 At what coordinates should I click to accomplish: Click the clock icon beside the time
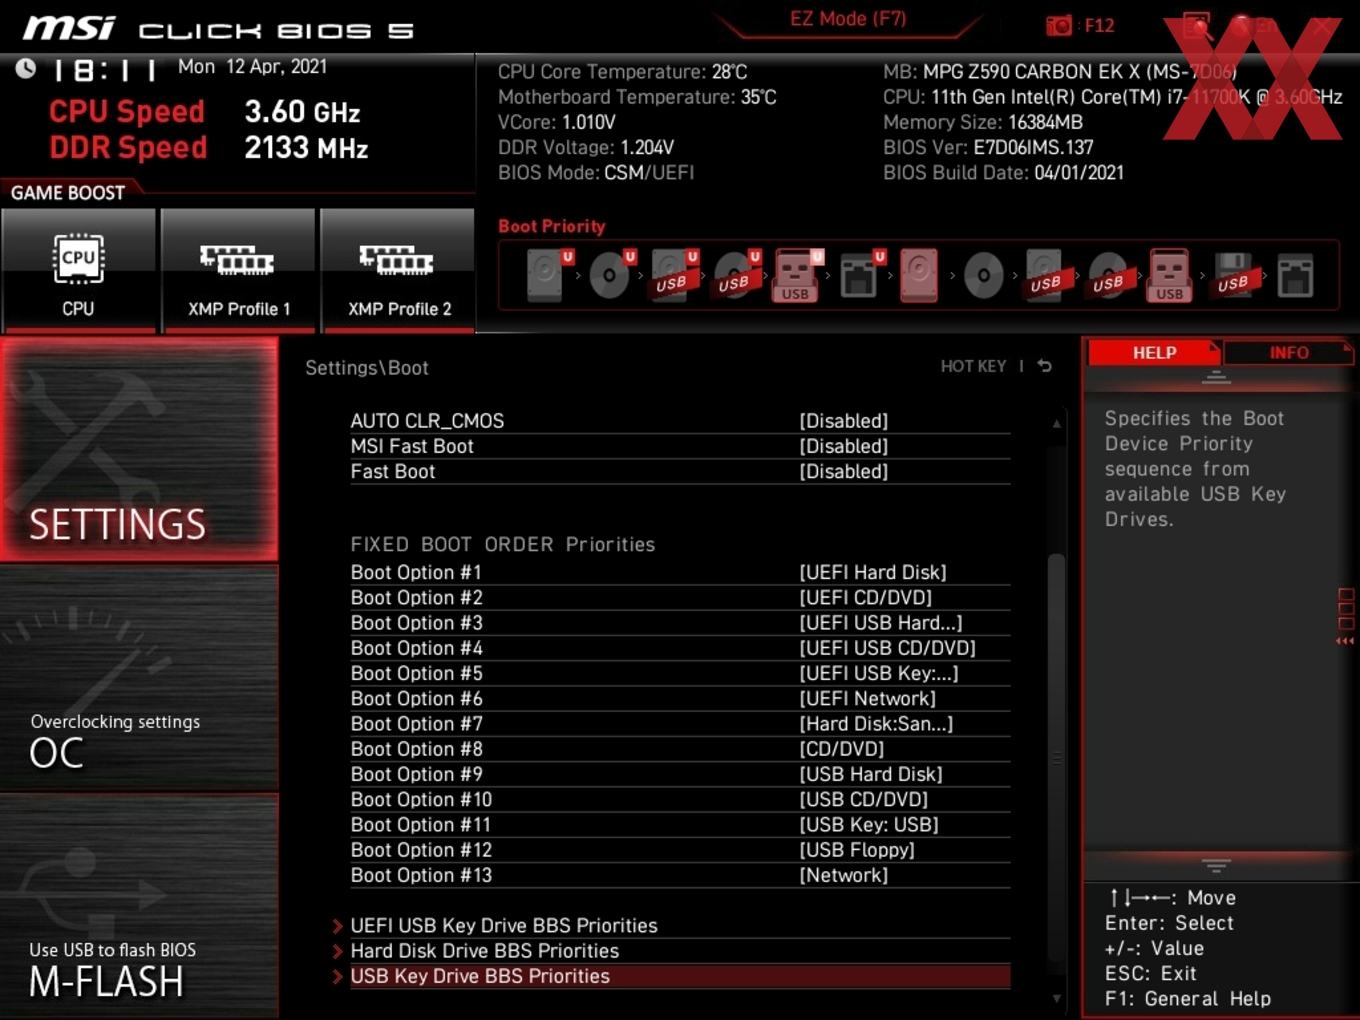(26, 68)
